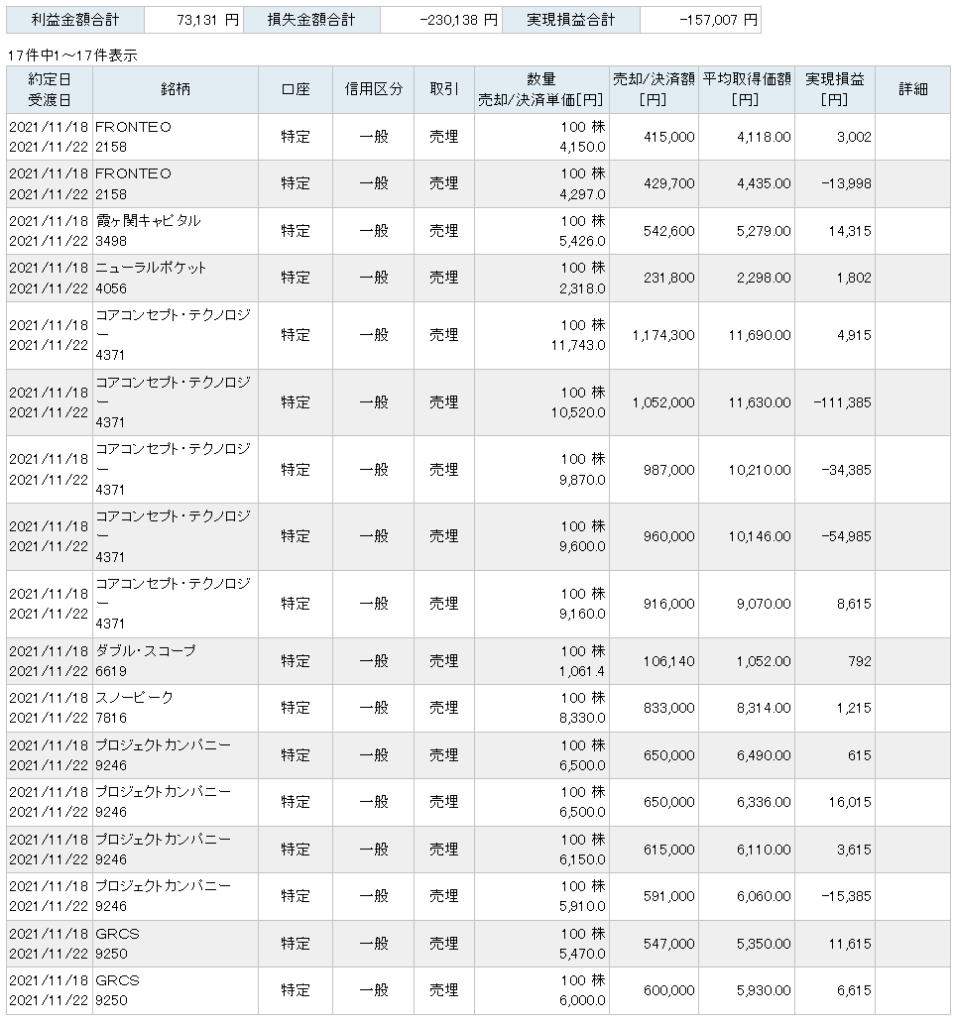The height and width of the screenshot is (1024, 954).
Task: Click the 利益金額合計 label
Action: 75,20
